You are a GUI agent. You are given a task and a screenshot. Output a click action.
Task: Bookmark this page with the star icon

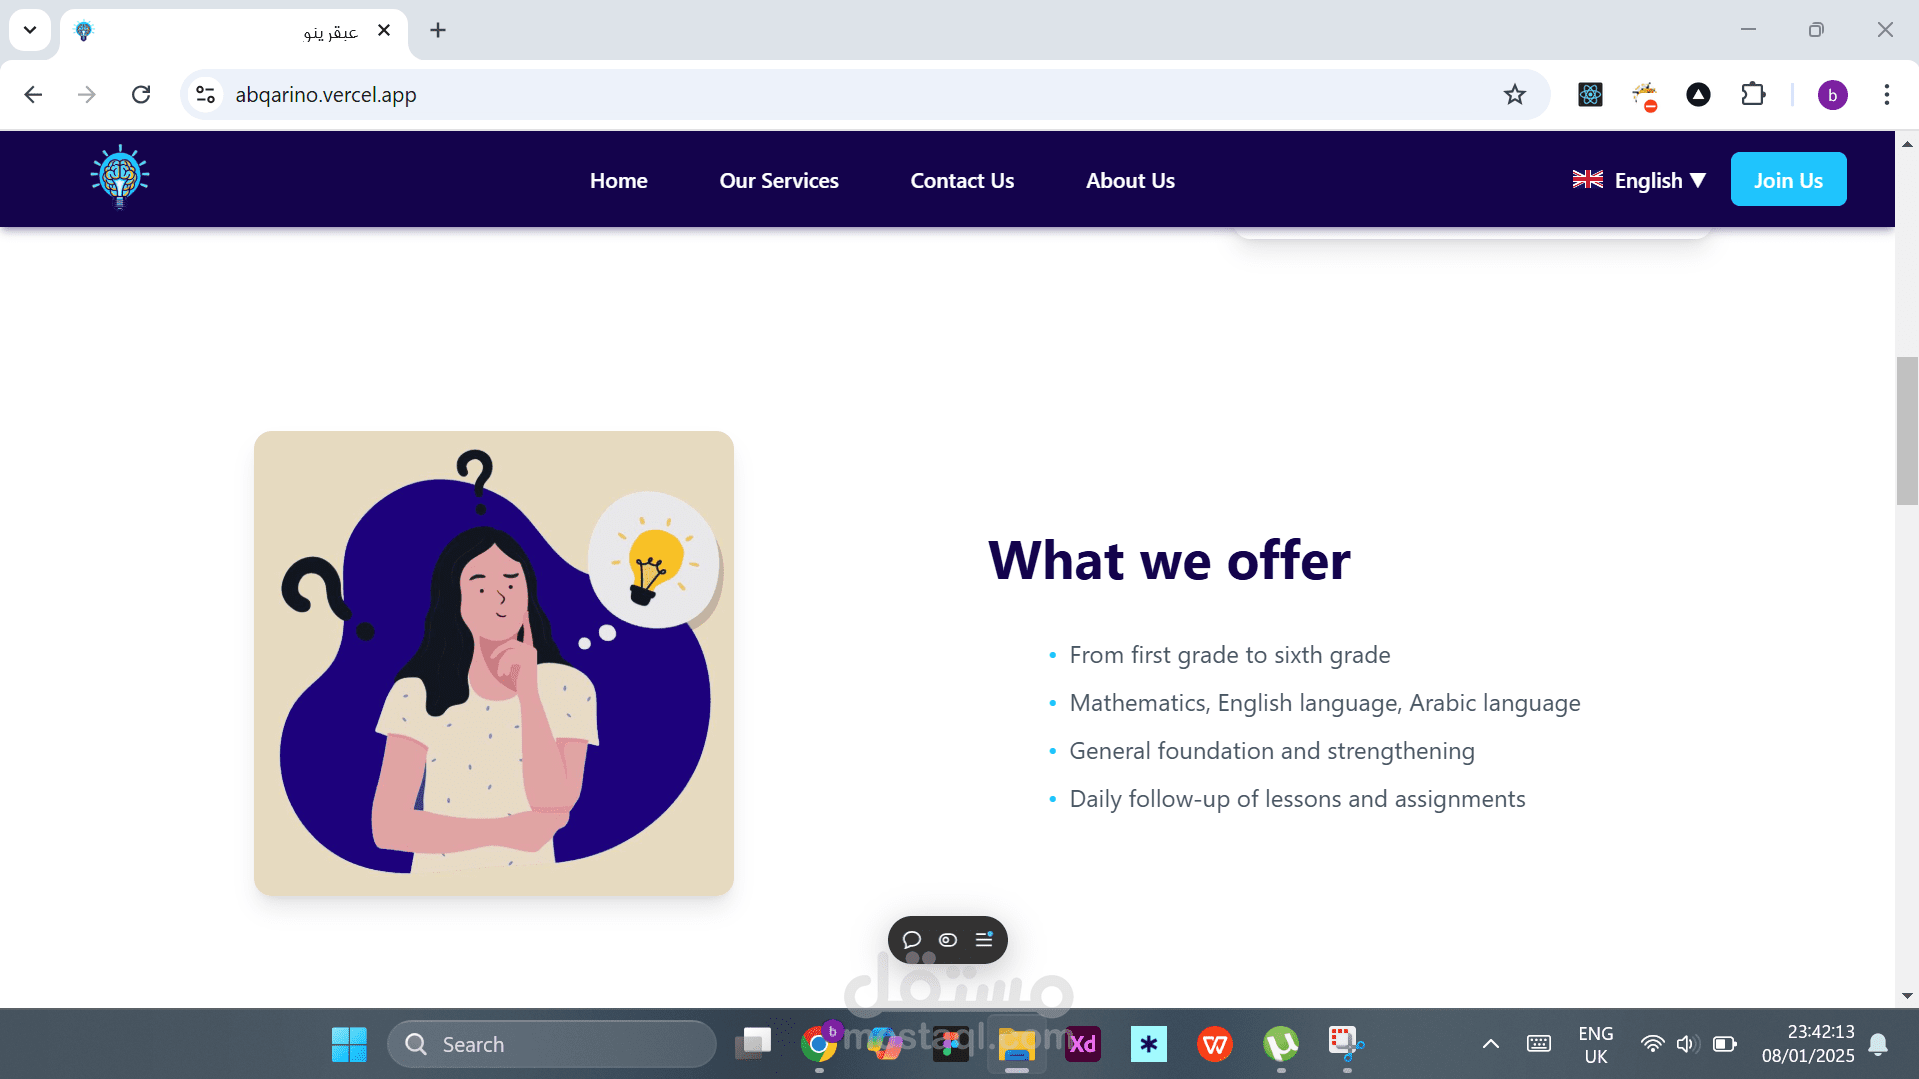[x=1515, y=95]
